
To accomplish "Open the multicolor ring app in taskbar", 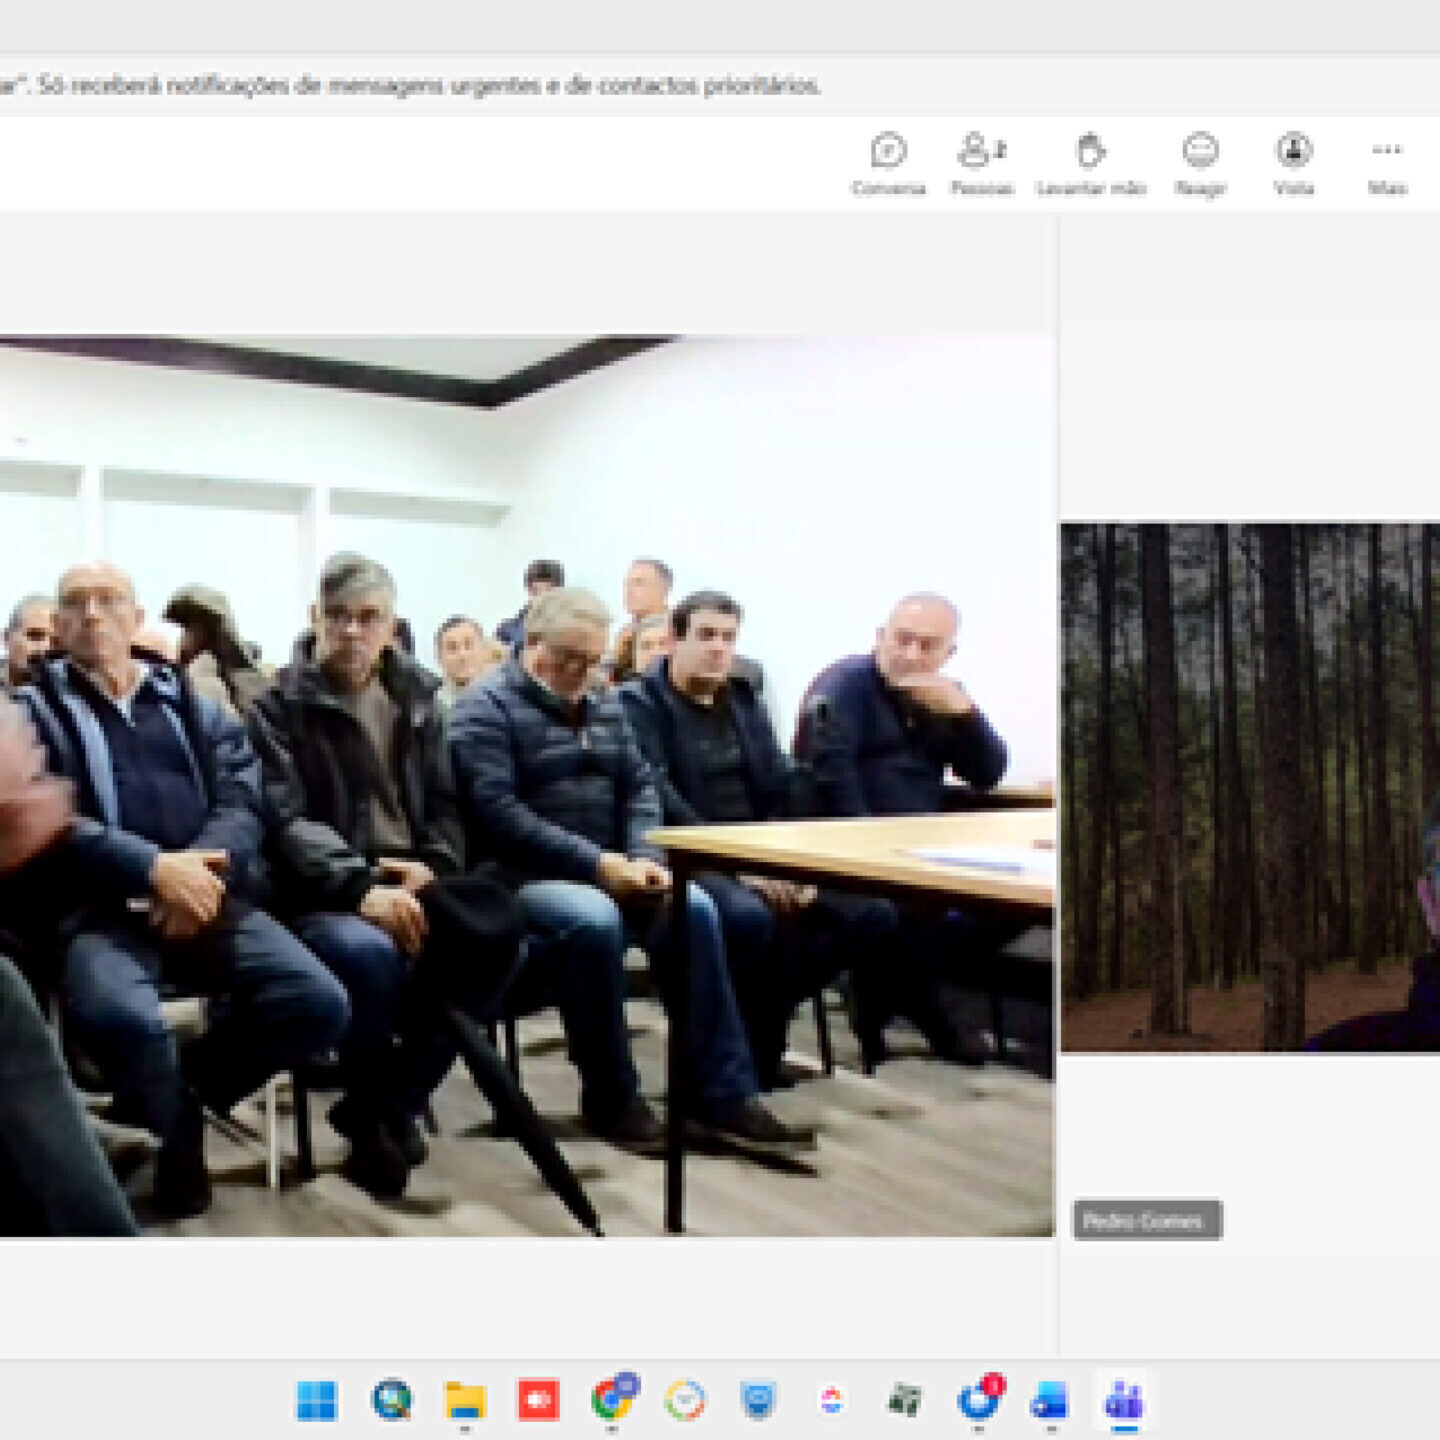I will point(685,1400).
